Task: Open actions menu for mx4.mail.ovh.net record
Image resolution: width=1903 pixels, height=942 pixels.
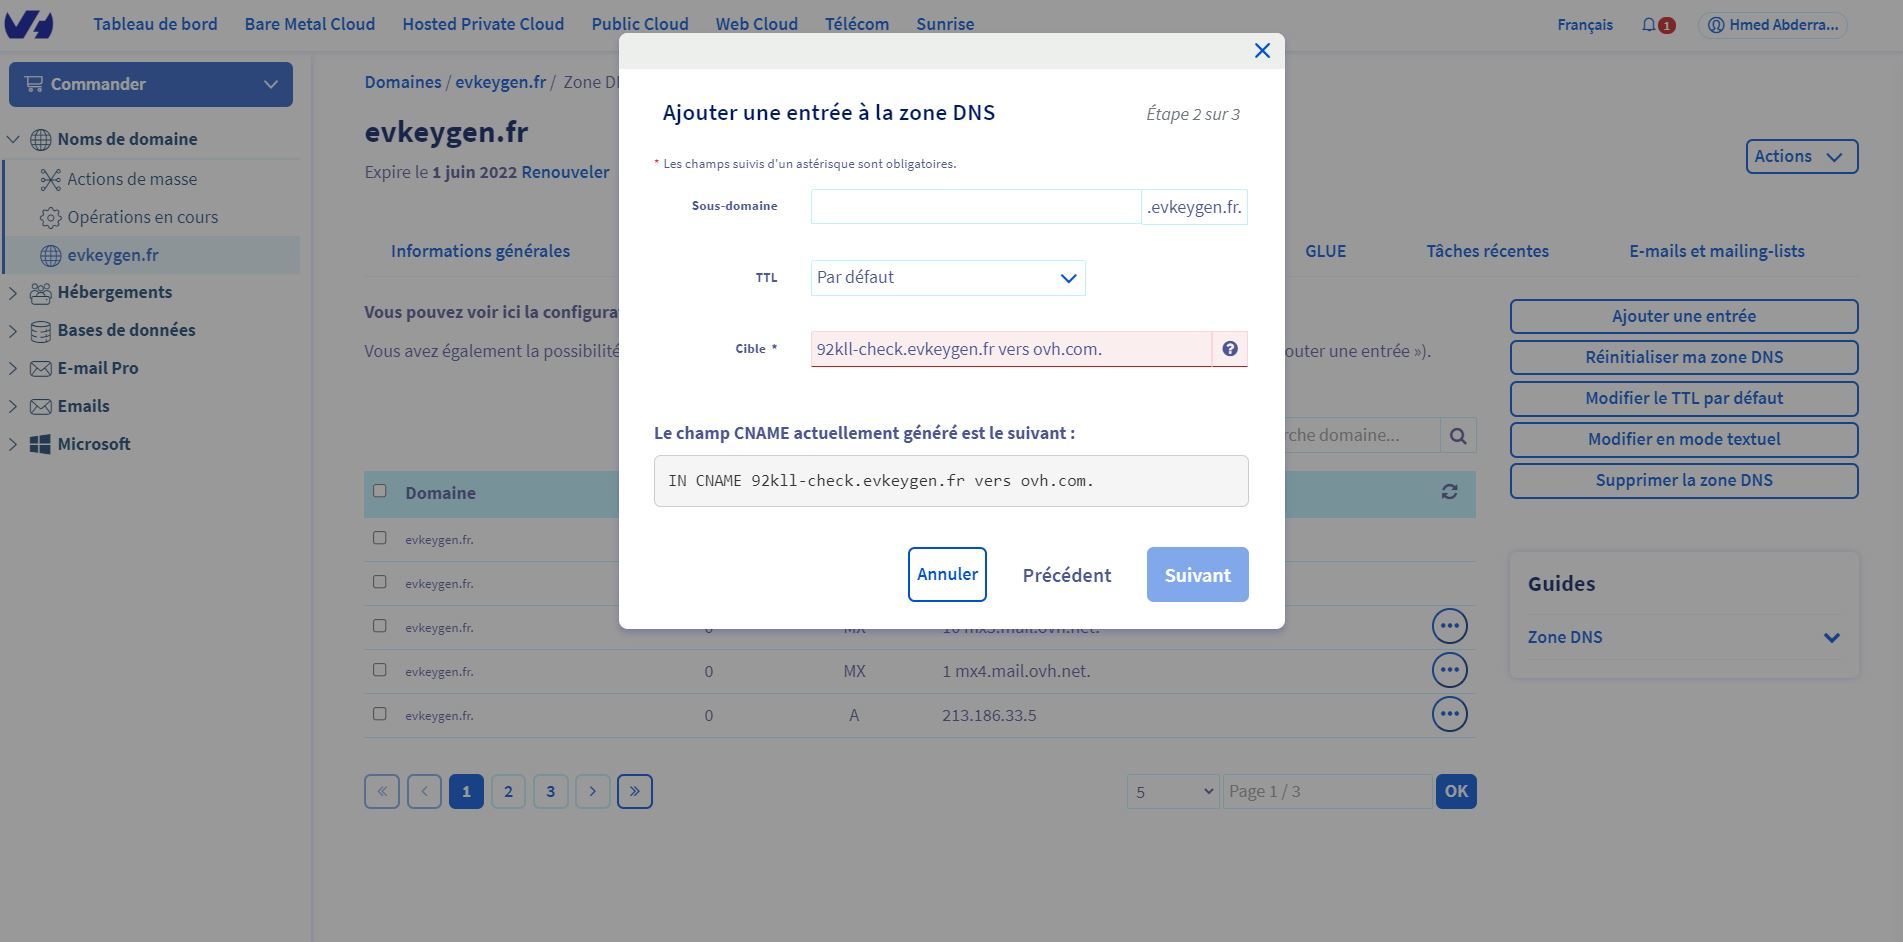Action: coord(1449,670)
